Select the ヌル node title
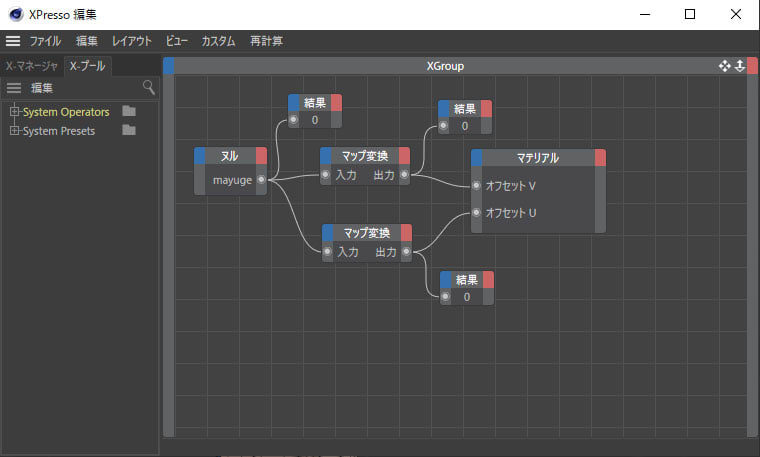This screenshot has width=760, height=457. 230,156
